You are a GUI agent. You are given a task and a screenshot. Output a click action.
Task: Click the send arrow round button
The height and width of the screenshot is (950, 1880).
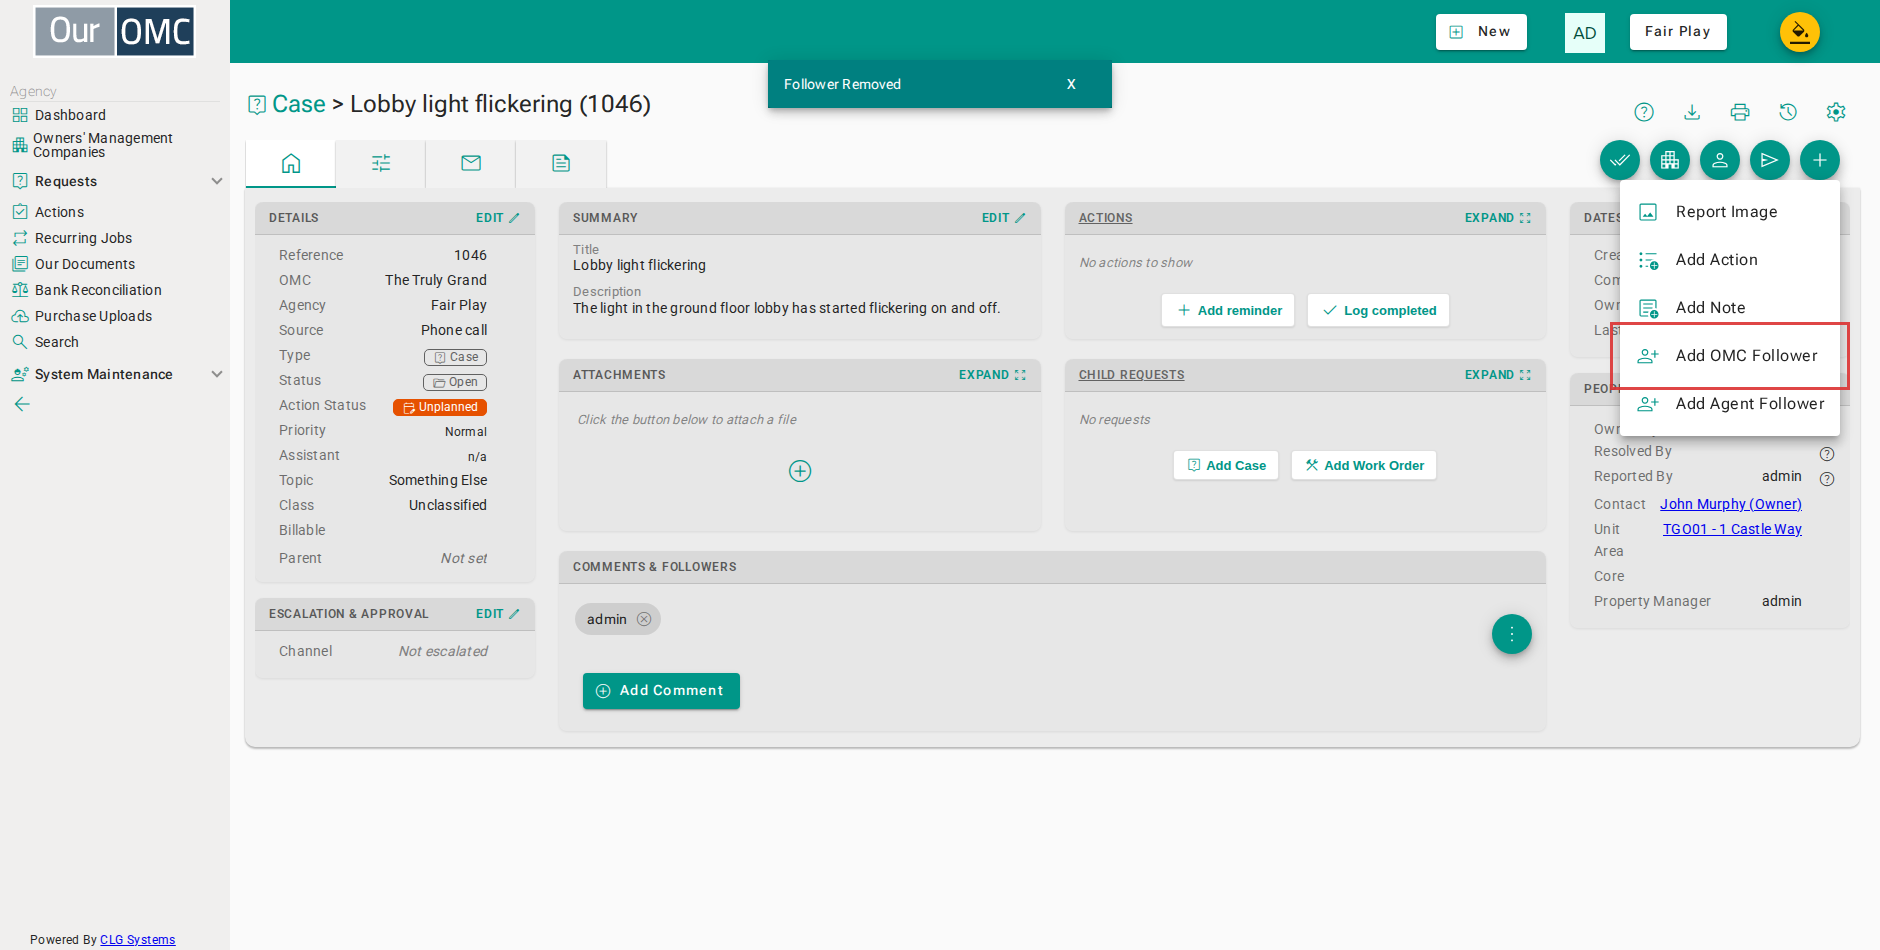pyautogui.click(x=1770, y=160)
